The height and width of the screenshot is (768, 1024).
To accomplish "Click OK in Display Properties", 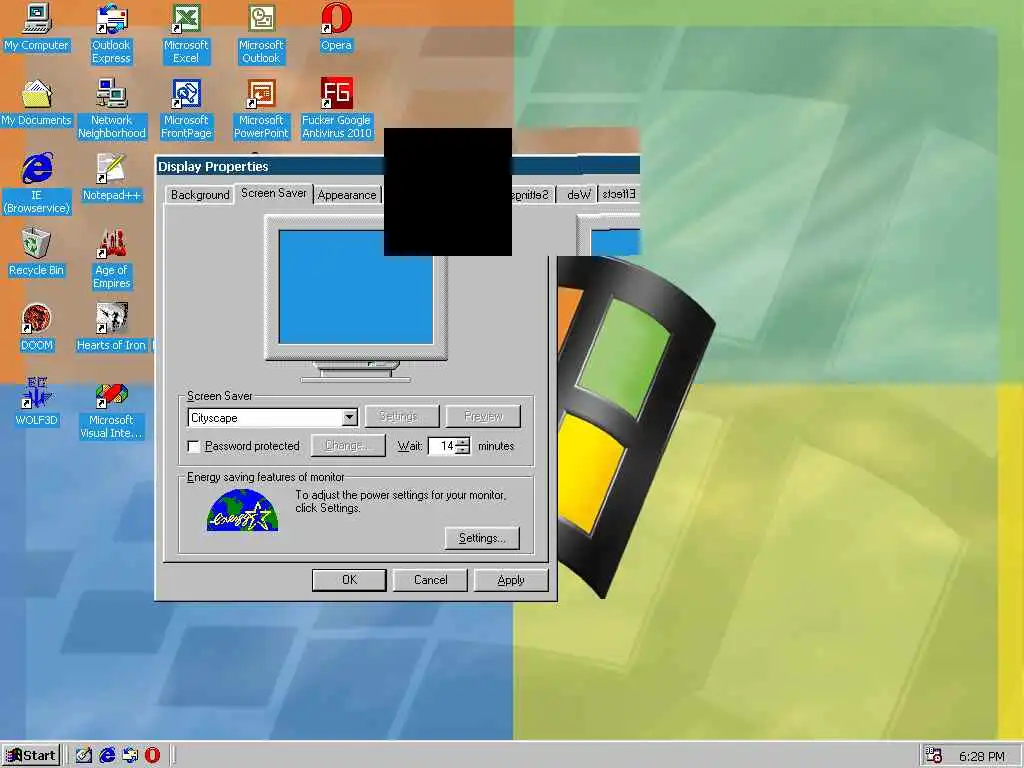I will pos(349,580).
